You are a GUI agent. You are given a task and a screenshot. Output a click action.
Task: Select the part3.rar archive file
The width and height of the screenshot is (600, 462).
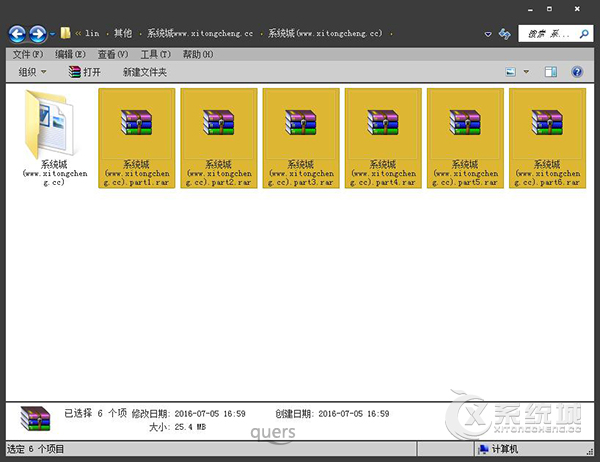tap(301, 138)
